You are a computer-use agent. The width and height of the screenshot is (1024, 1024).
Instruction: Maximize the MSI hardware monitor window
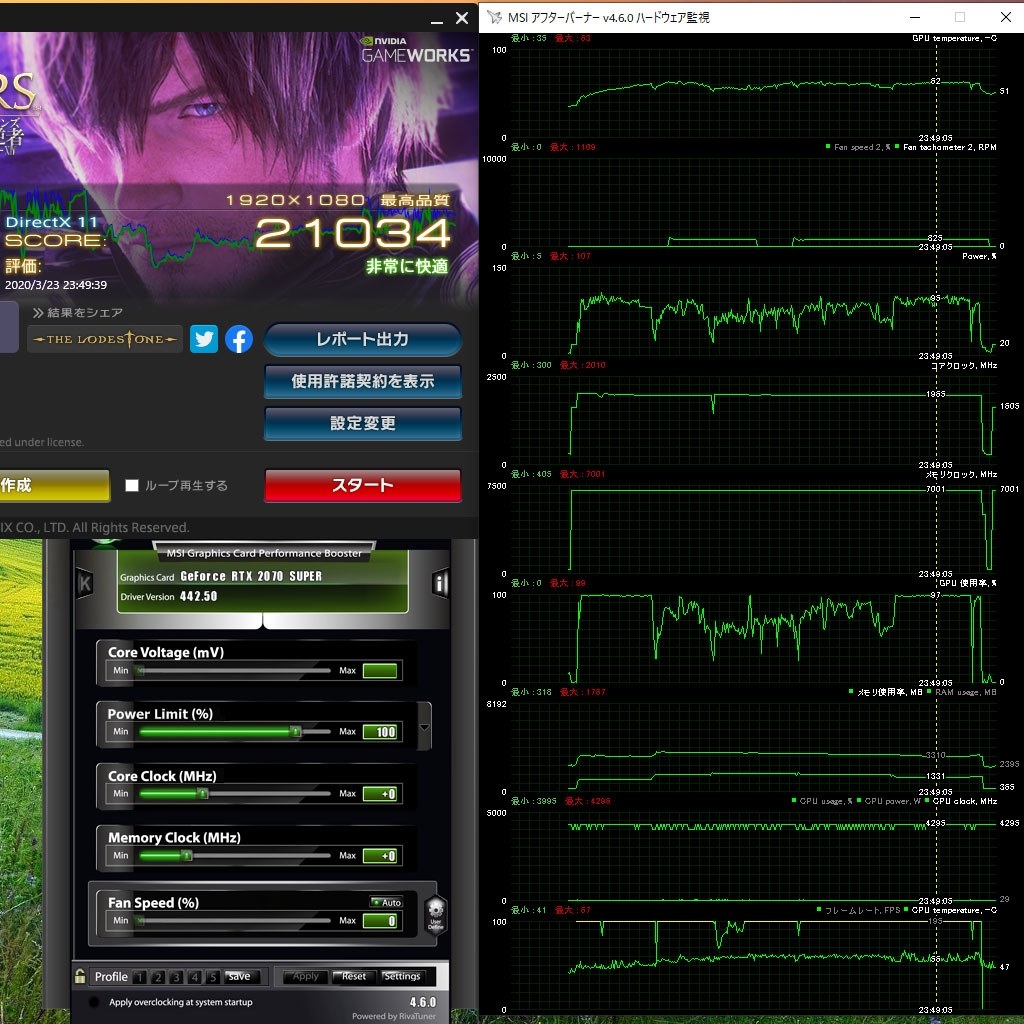click(960, 17)
